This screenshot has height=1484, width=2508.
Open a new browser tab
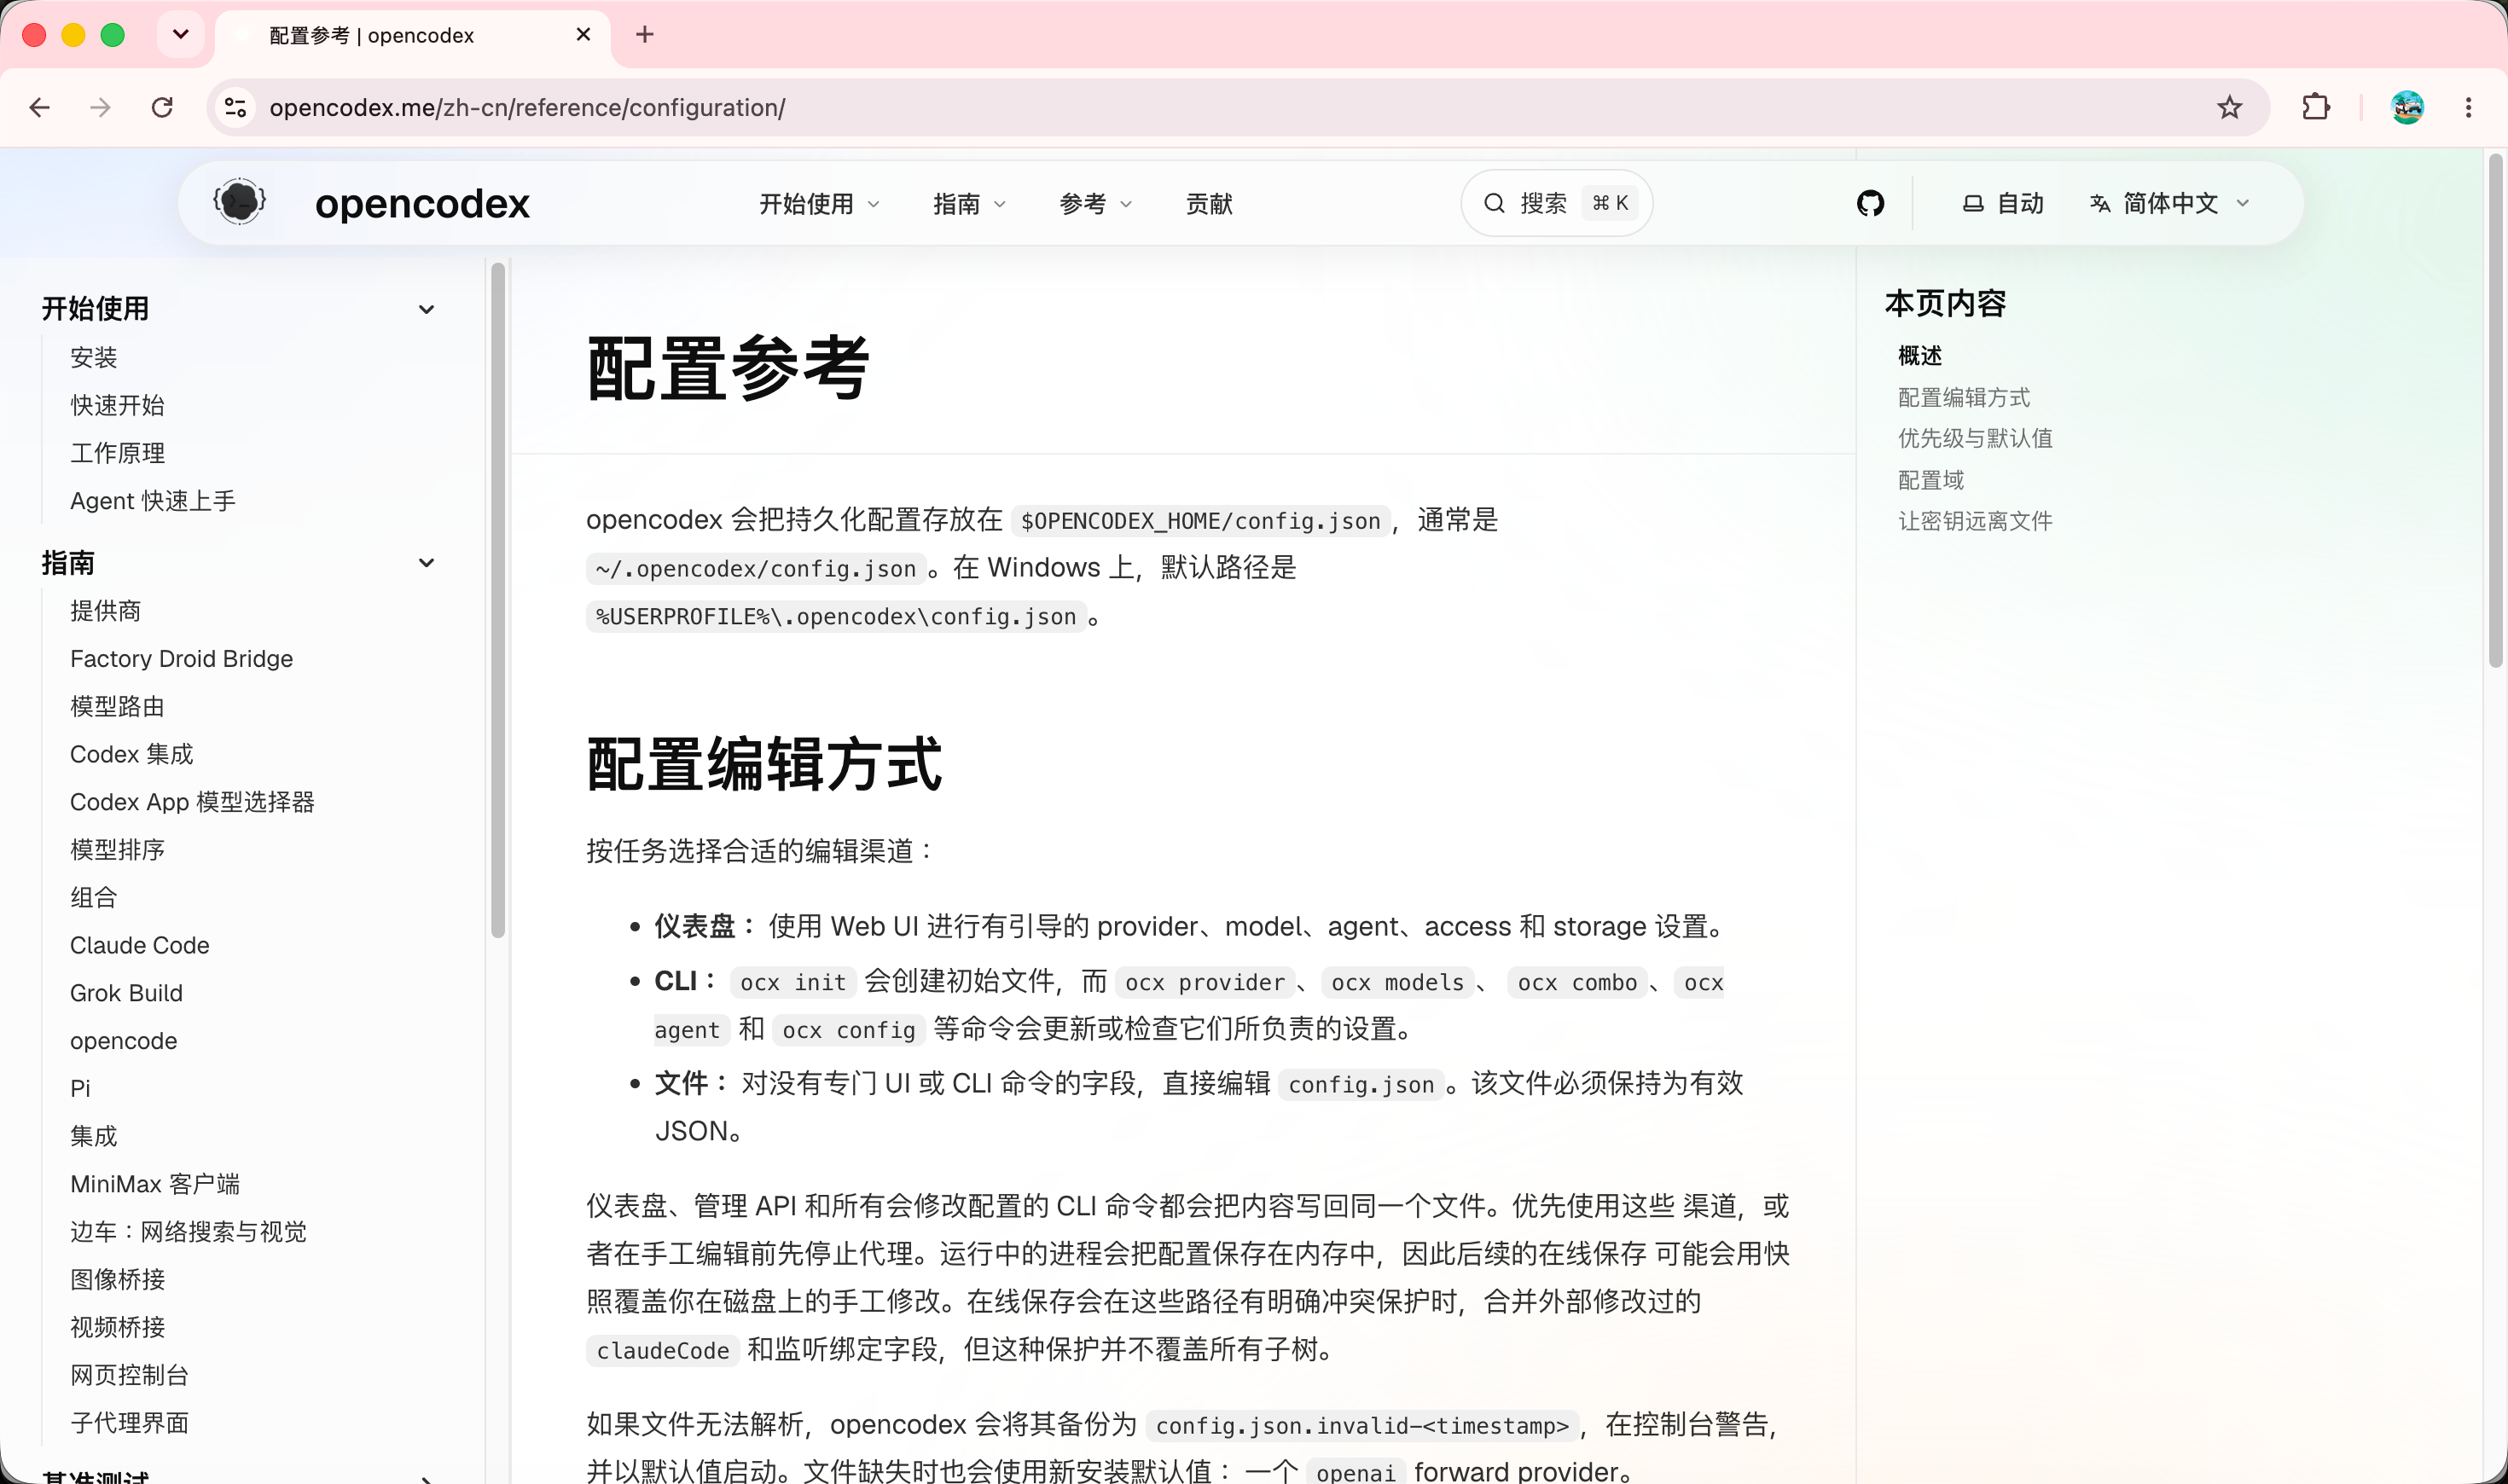pos(645,35)
